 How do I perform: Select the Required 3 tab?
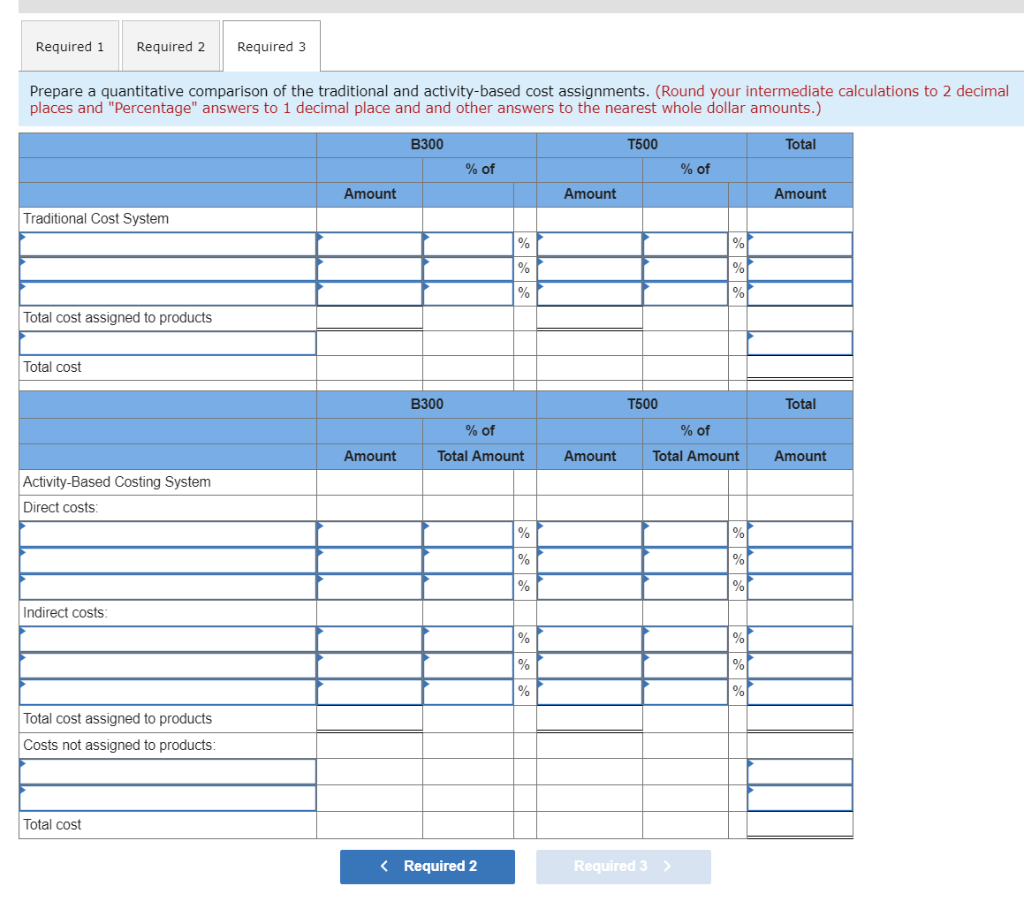[271, 46]
